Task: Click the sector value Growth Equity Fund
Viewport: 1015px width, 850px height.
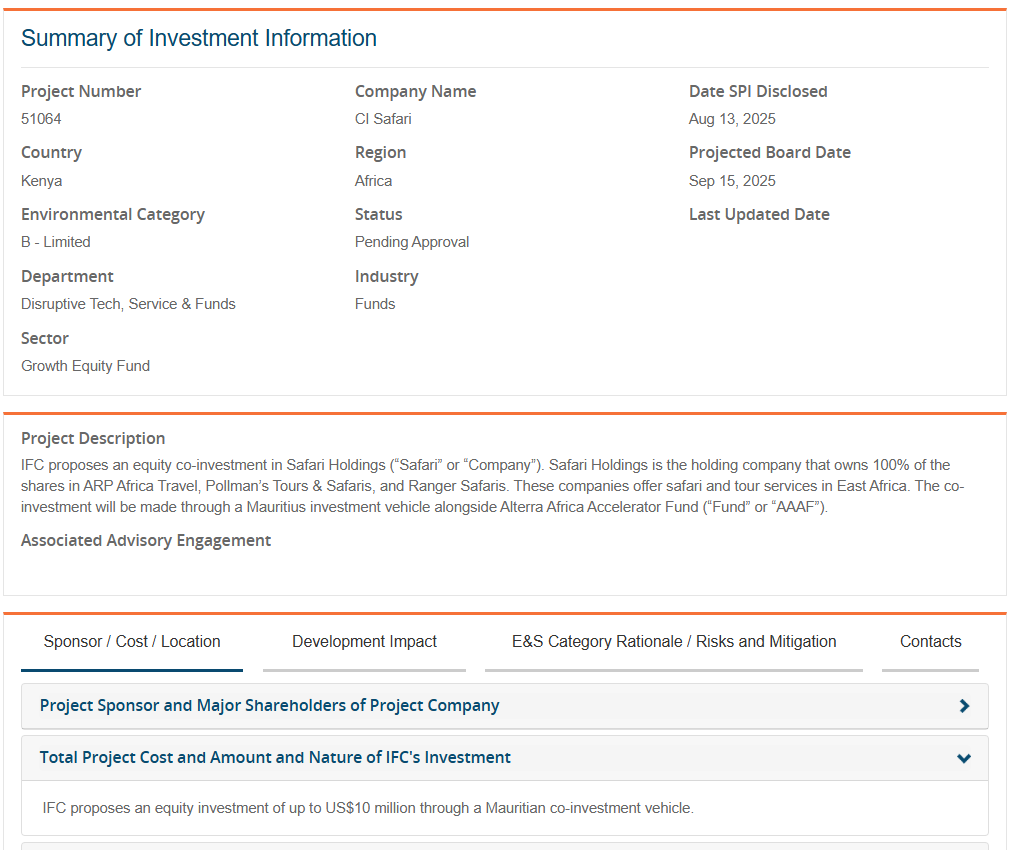Action: click(85, 366)
